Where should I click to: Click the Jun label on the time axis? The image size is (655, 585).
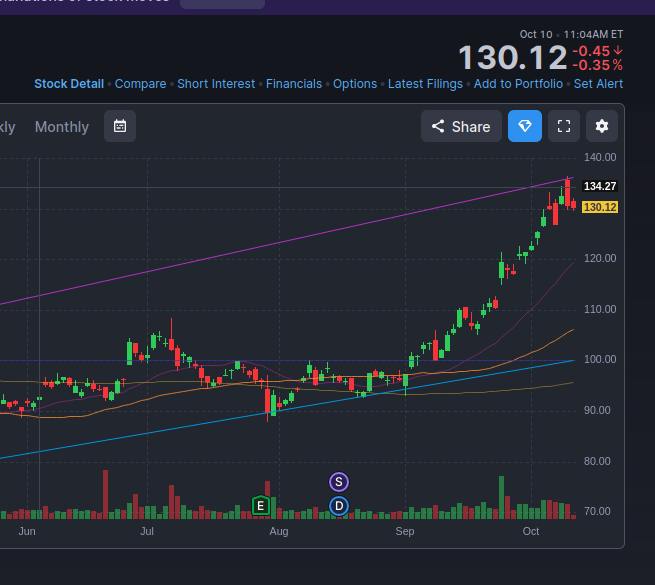click(x=27, y=531)
